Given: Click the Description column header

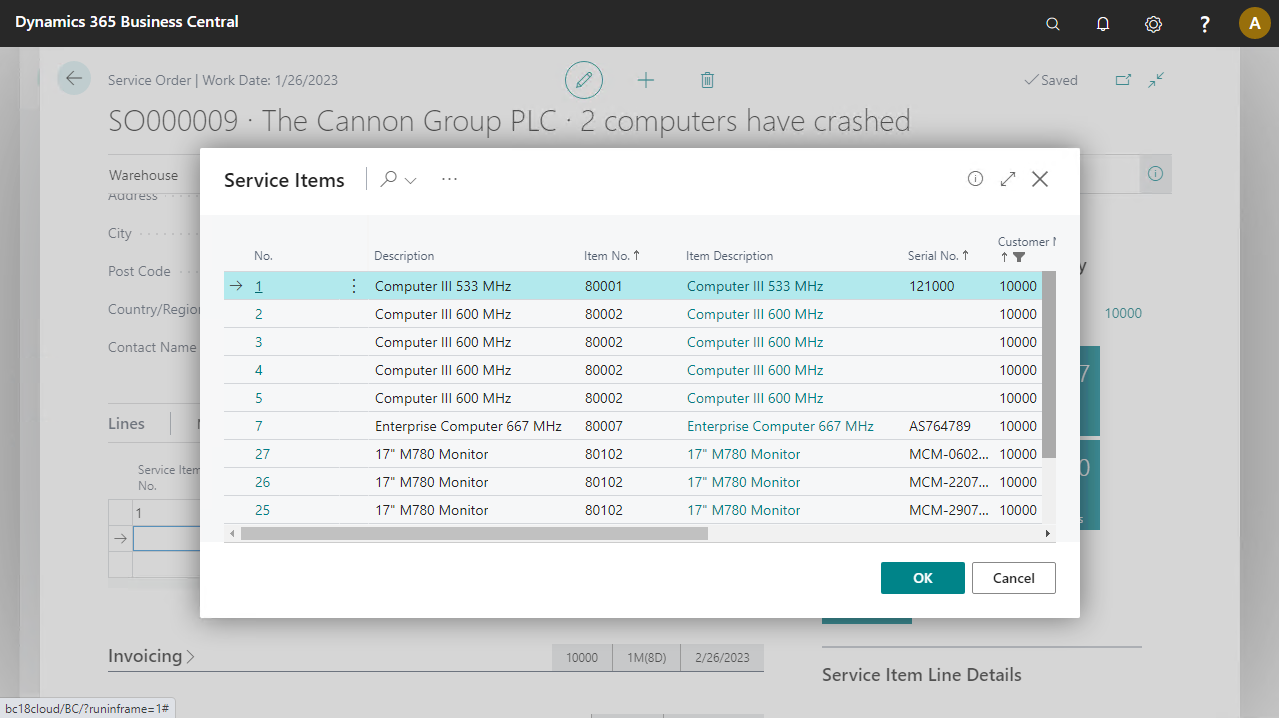Looking at the screenshot, I should [x=404, y=256].
